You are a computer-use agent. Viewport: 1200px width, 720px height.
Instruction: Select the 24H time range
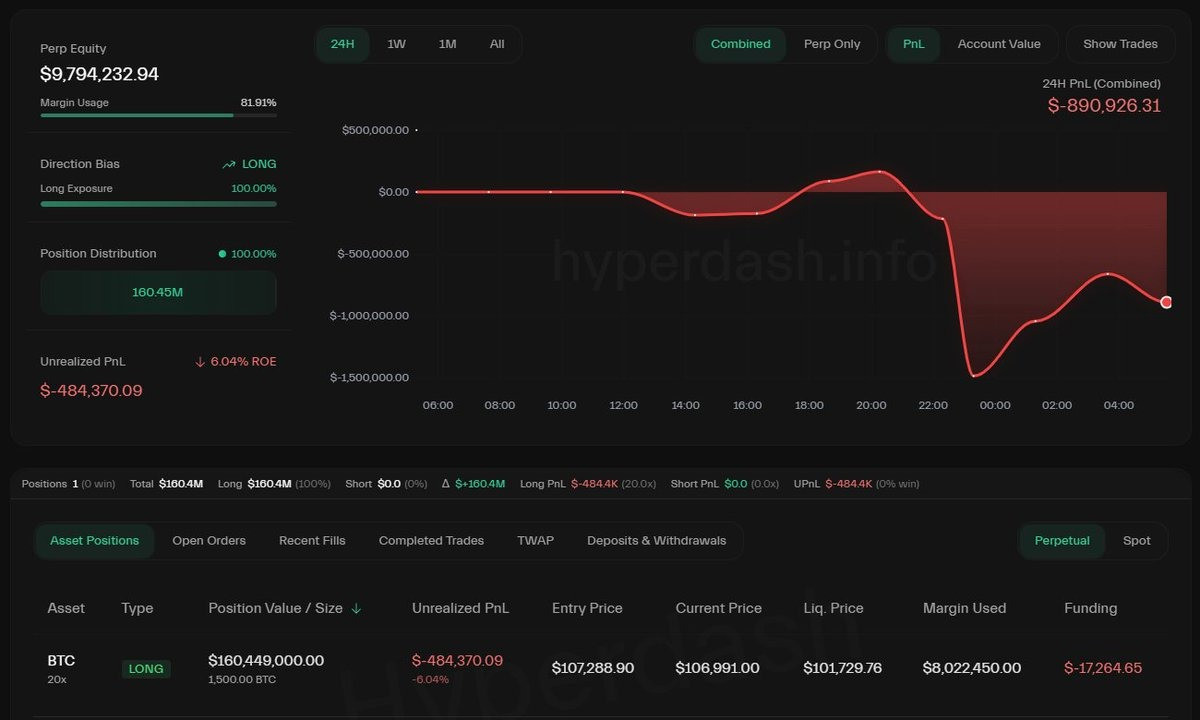[343, 44]
